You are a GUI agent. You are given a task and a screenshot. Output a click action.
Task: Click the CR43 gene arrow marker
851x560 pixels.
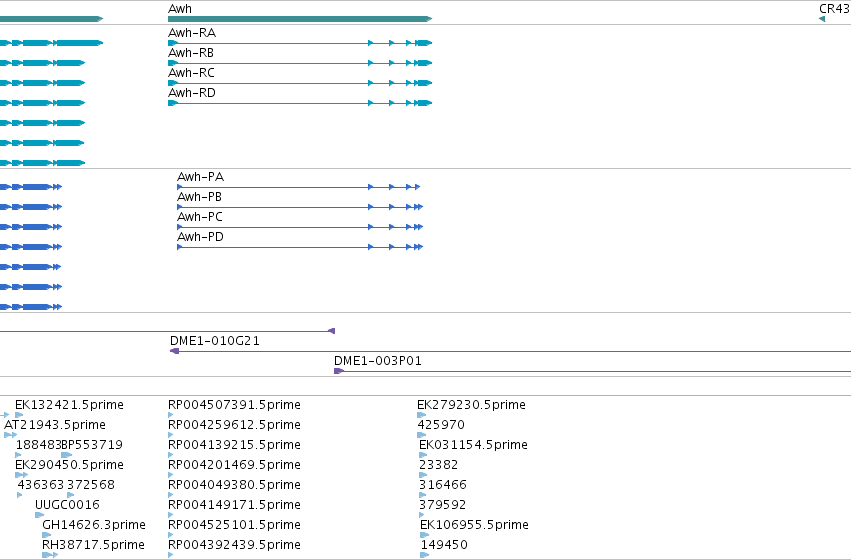[x=822, y=19]
